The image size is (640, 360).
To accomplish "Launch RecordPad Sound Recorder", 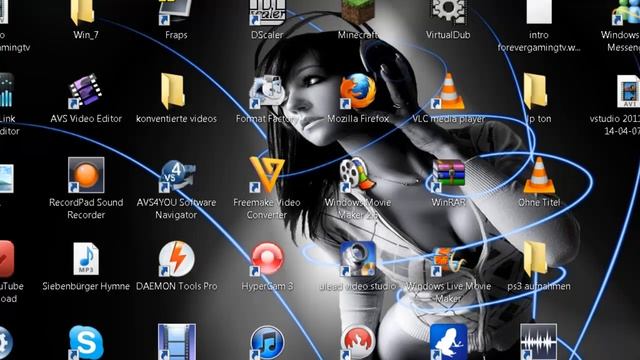I will (x=86, y=175).
